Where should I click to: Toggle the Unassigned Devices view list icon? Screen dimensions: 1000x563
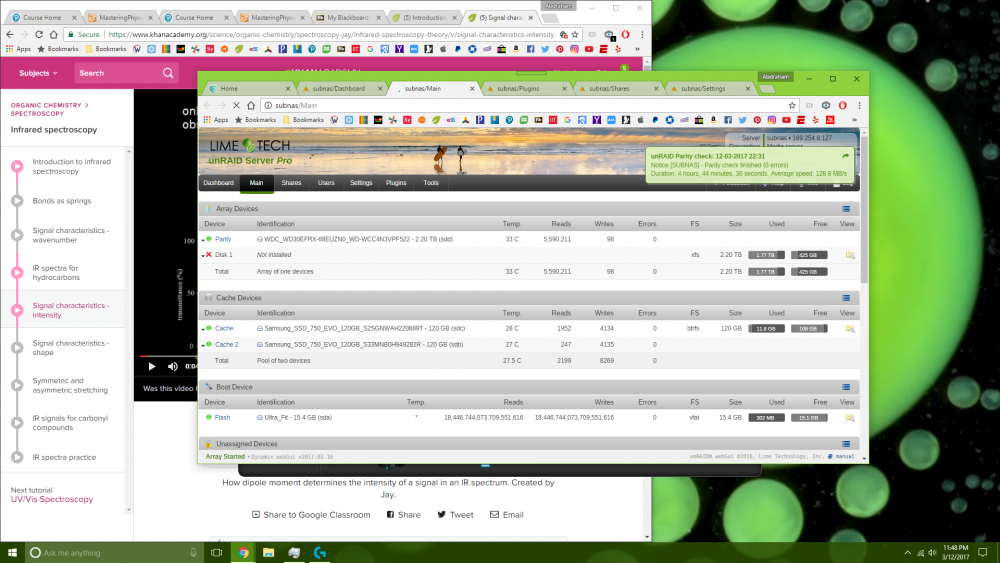pyautogui.click(x=846, y=444)
